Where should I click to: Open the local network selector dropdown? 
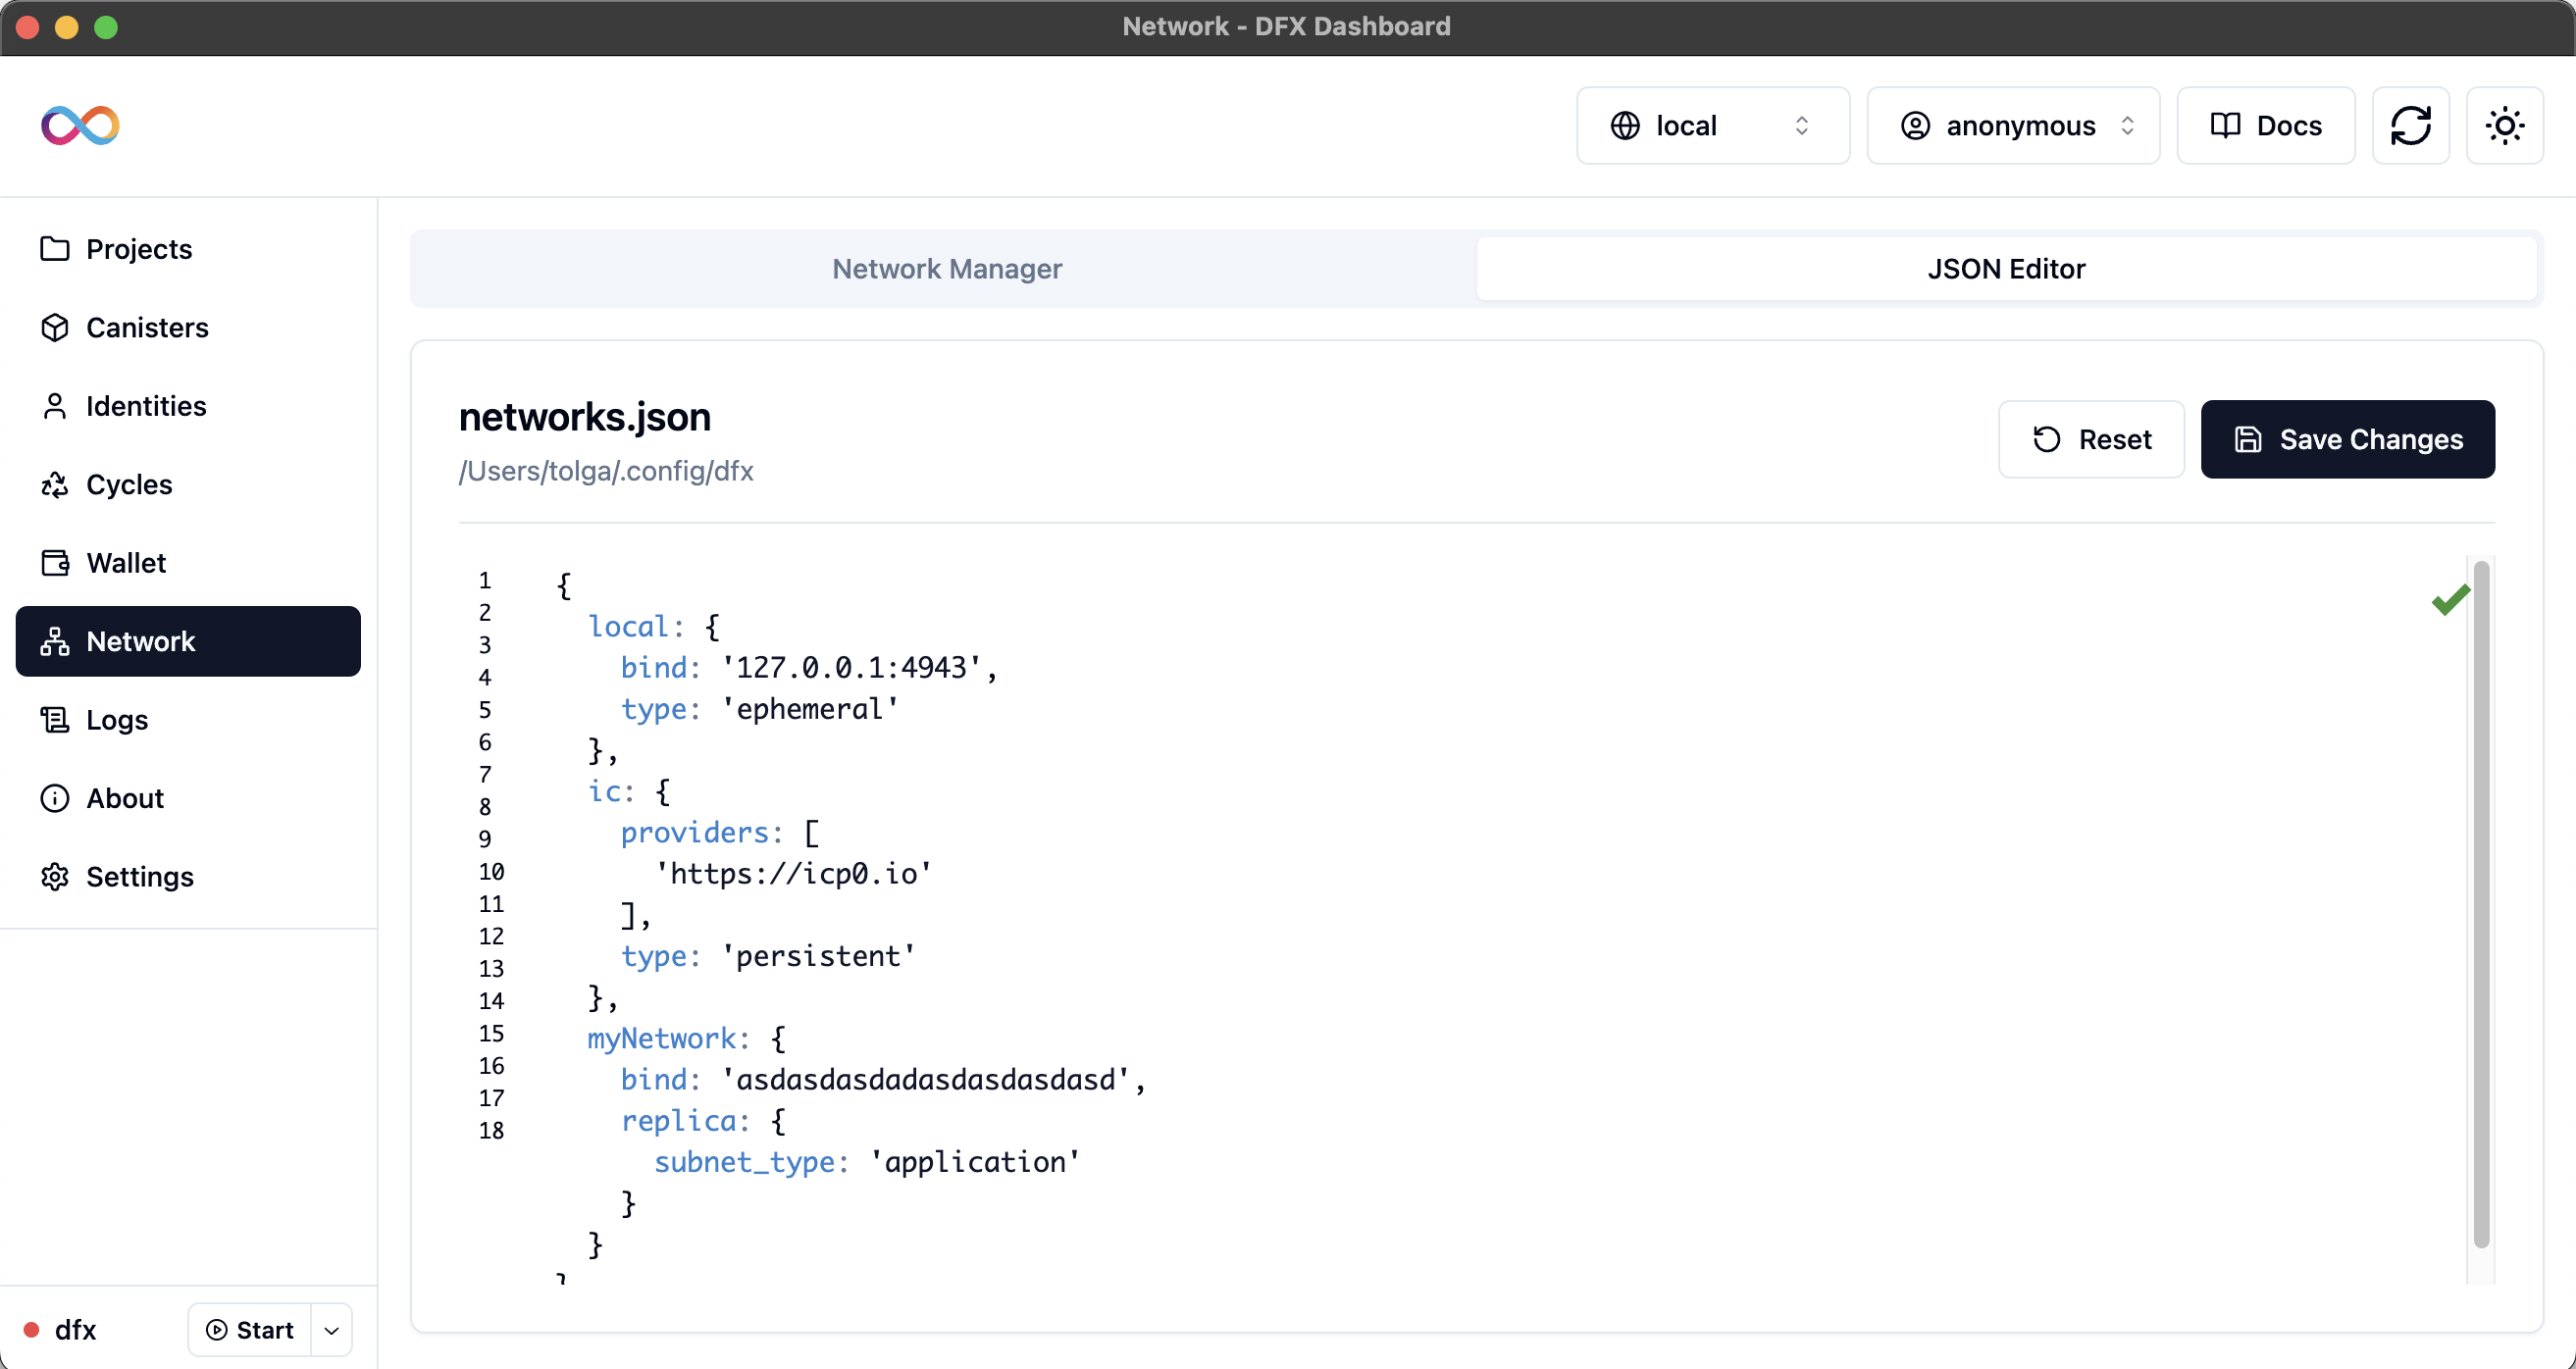[1712, 125]
